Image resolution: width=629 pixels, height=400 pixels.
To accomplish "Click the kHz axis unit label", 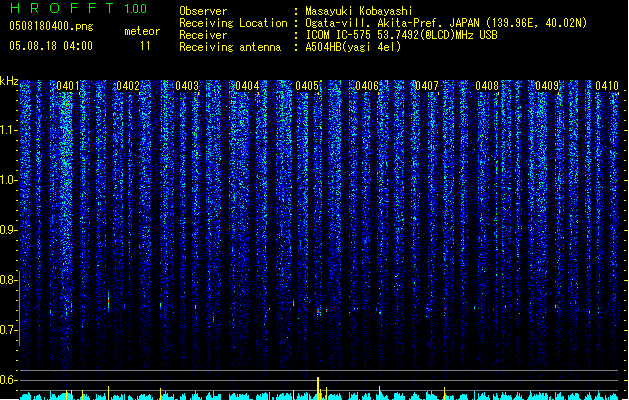I will pos(9,81).
